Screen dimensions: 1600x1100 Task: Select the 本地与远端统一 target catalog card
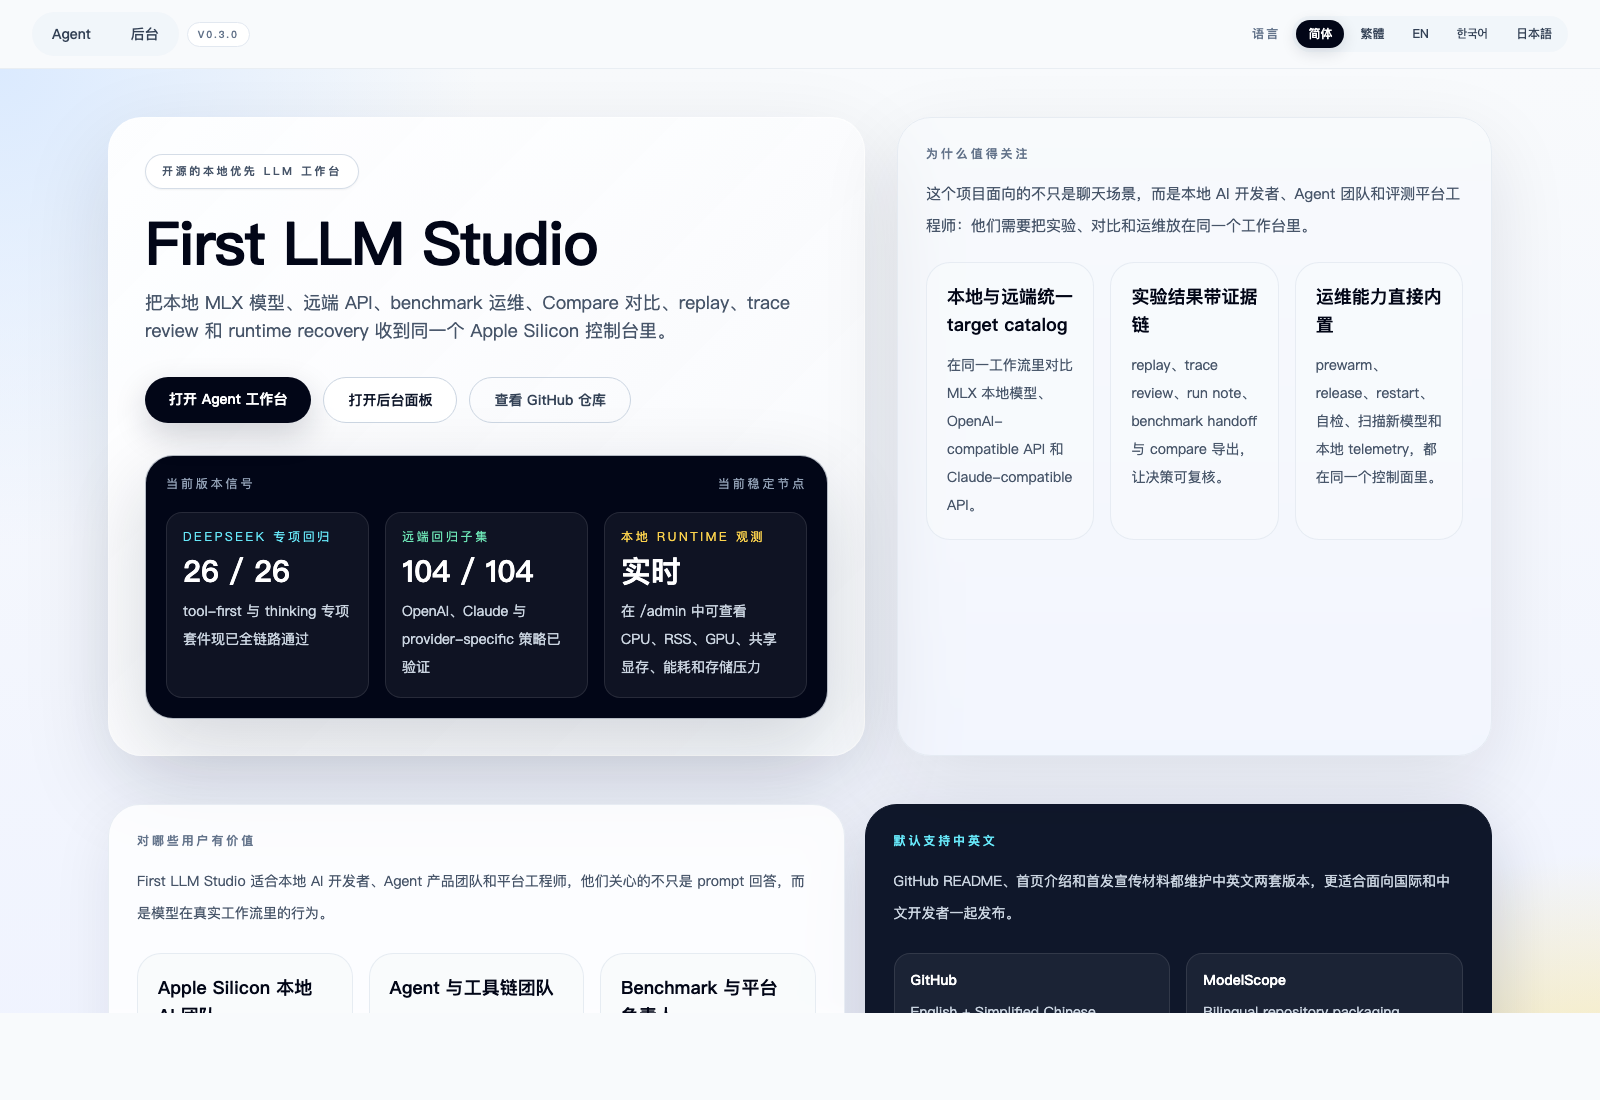click(x=1010, y=401)
